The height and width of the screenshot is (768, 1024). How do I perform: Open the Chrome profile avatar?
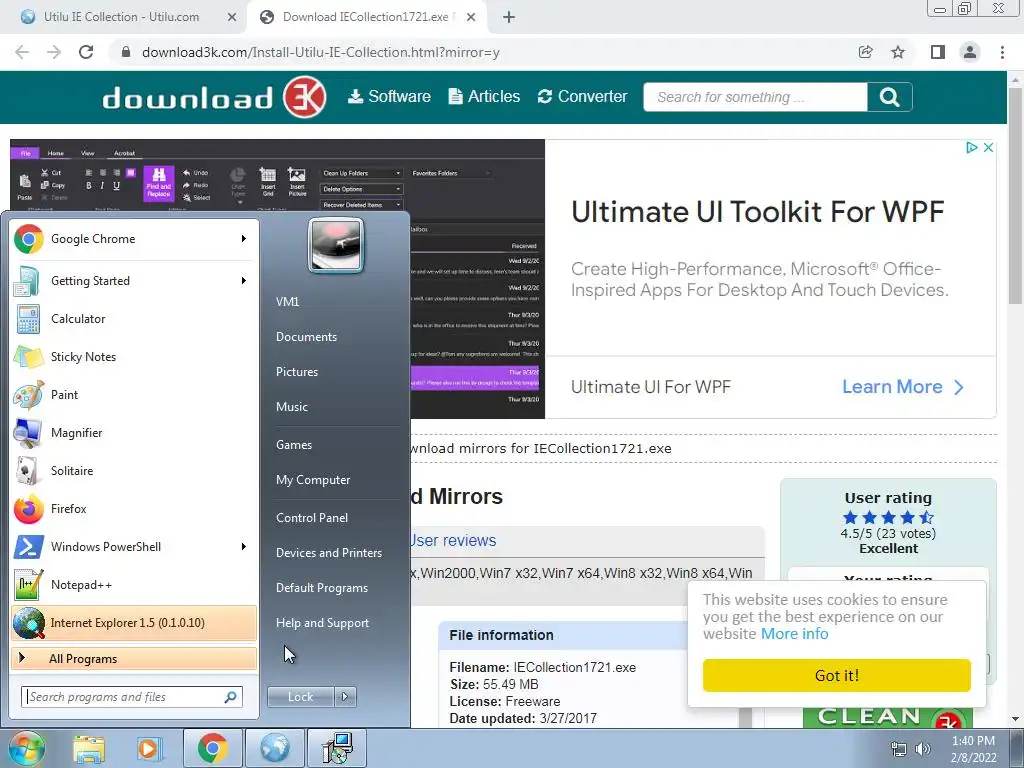pyautogui.click(x=970, y=52)
